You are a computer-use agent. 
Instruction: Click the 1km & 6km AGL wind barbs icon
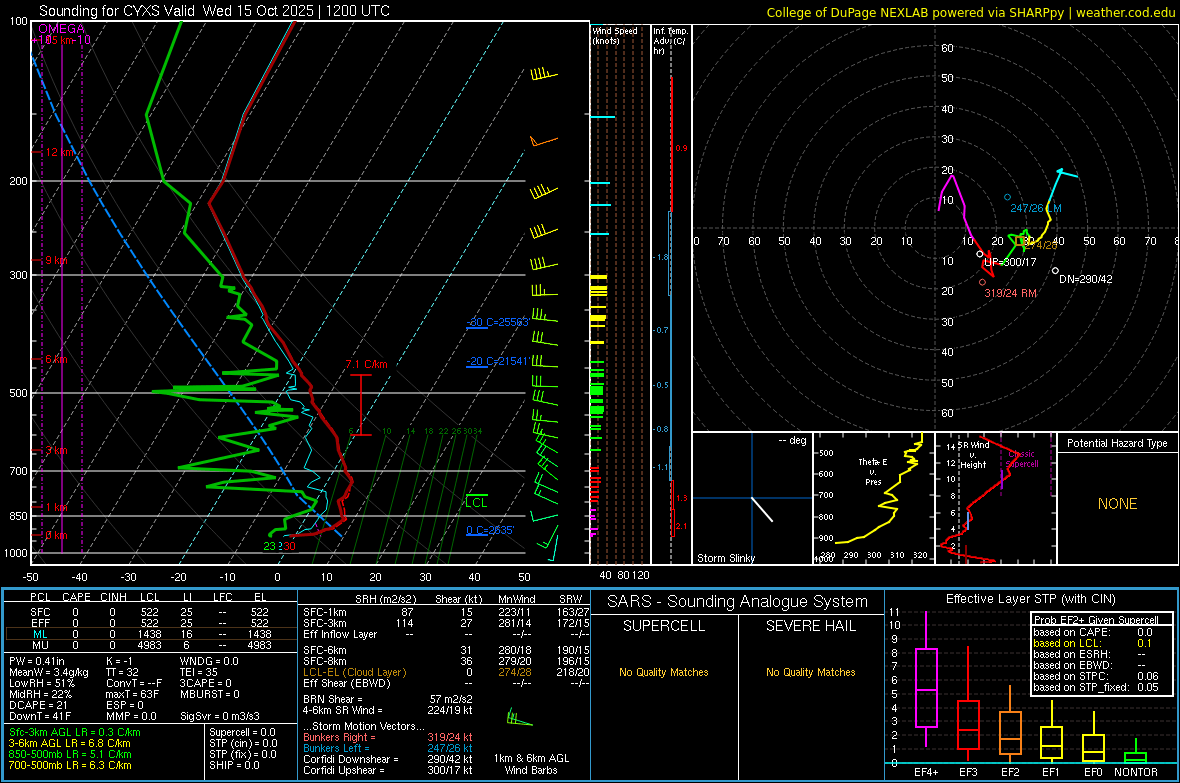[519, 717]
